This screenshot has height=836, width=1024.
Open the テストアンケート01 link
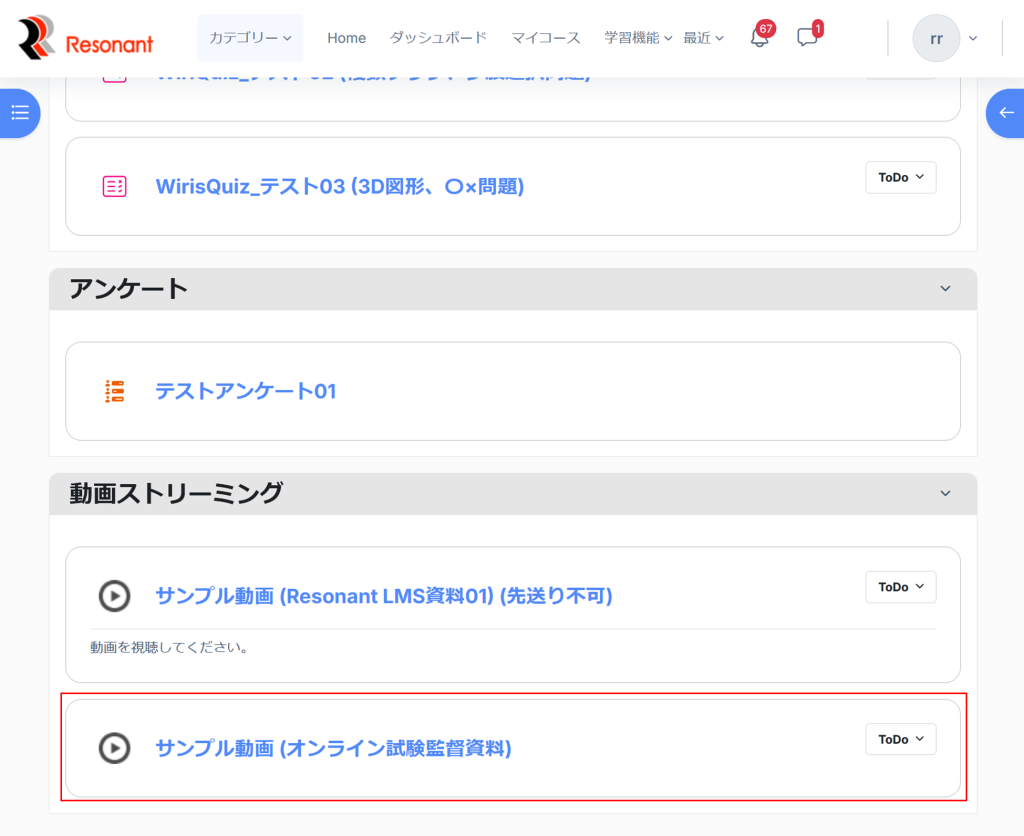[x=245, y=391]
